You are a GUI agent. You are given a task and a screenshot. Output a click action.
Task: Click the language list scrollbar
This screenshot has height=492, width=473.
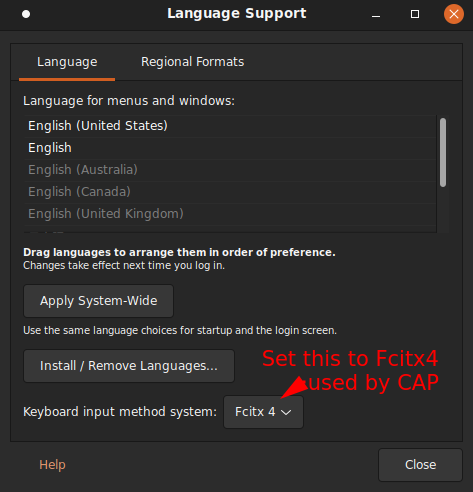(x=443, y=152)
